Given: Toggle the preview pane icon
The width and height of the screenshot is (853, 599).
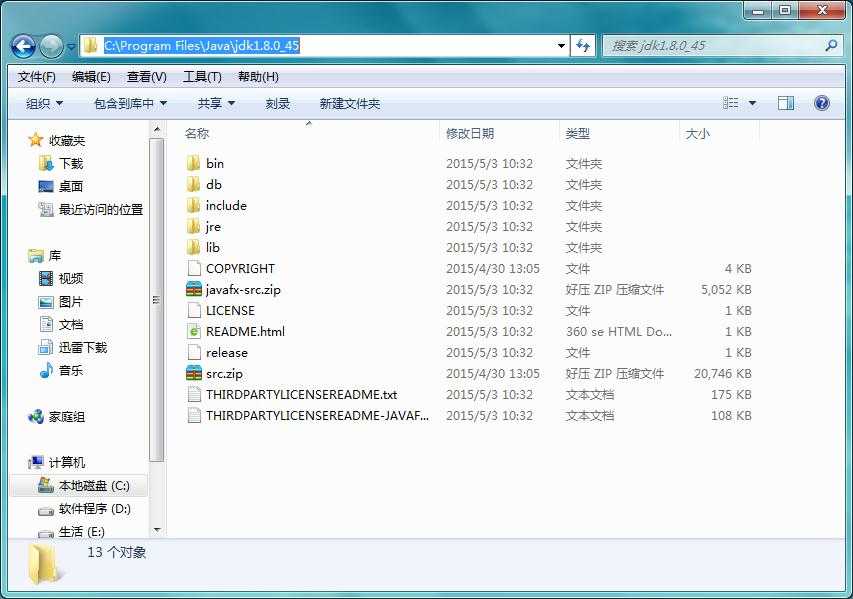Looking at the screenshot, I should [786, 103].
